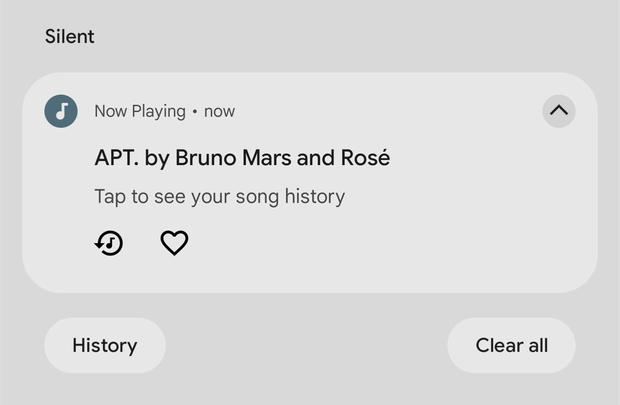This screenshot has width=620, height=405.
Task: Select the 'Now Playing' app name label
Action: click(140, 112)
